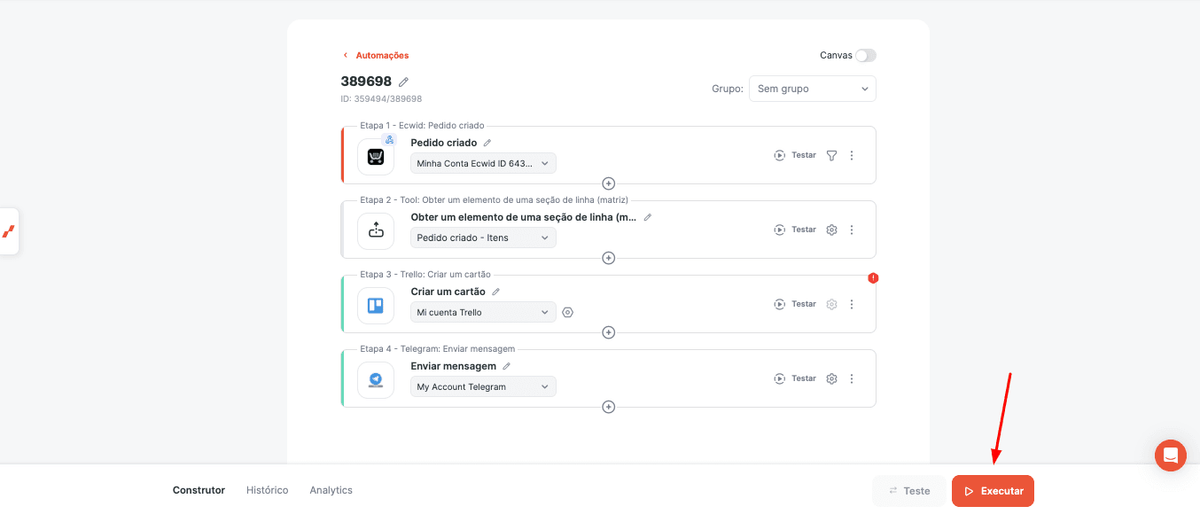Rename the Pedido criado step via pencil

[x=487, y=143]
